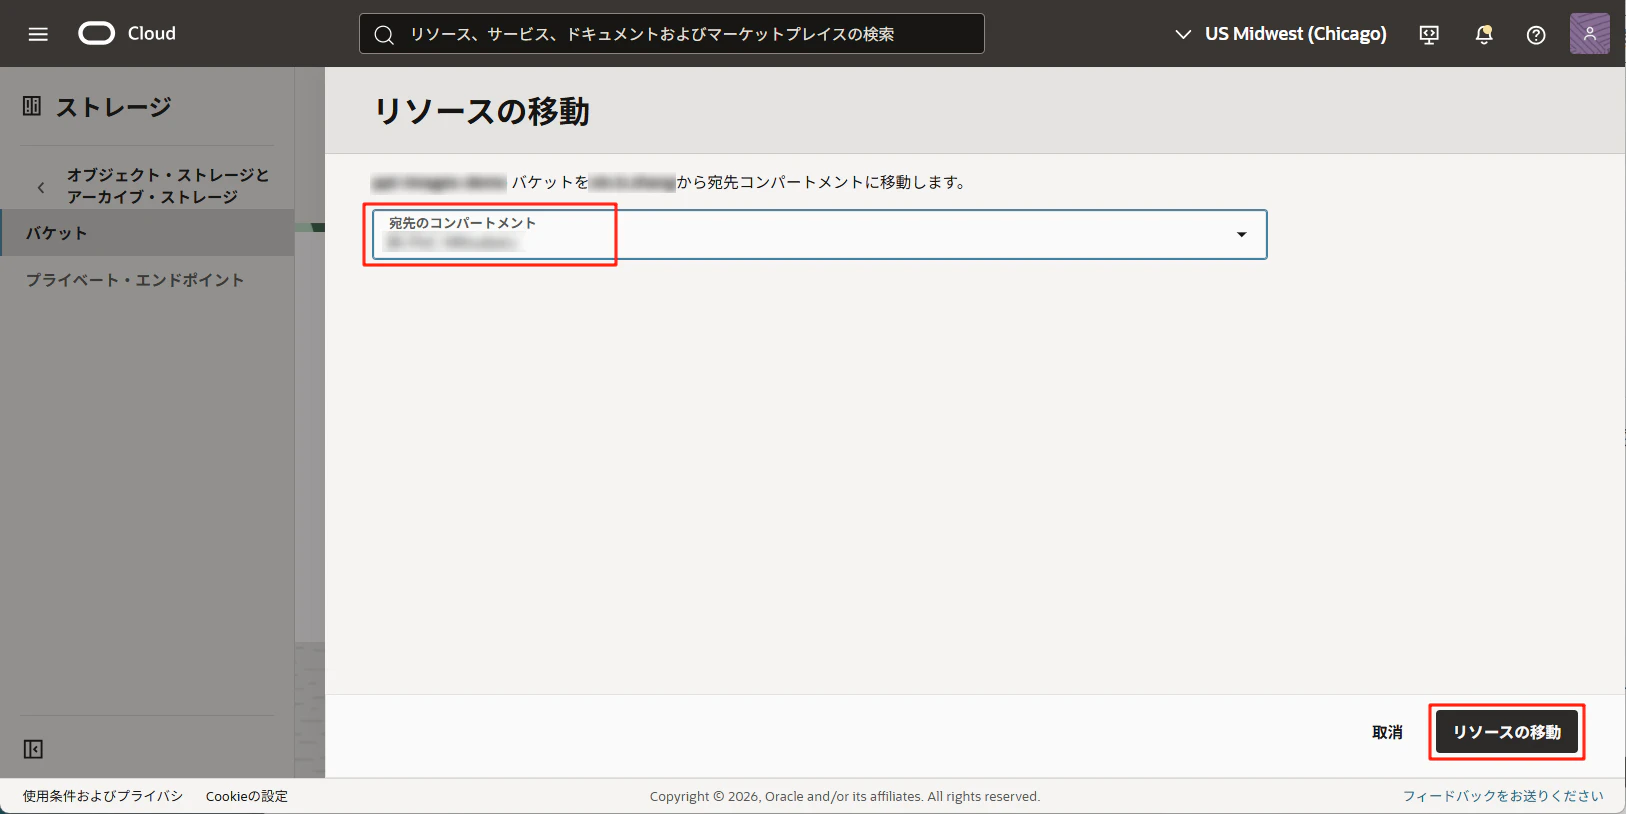Go back using the sidebar chevron
The image size is (1626, 814).
coord(41,187)
